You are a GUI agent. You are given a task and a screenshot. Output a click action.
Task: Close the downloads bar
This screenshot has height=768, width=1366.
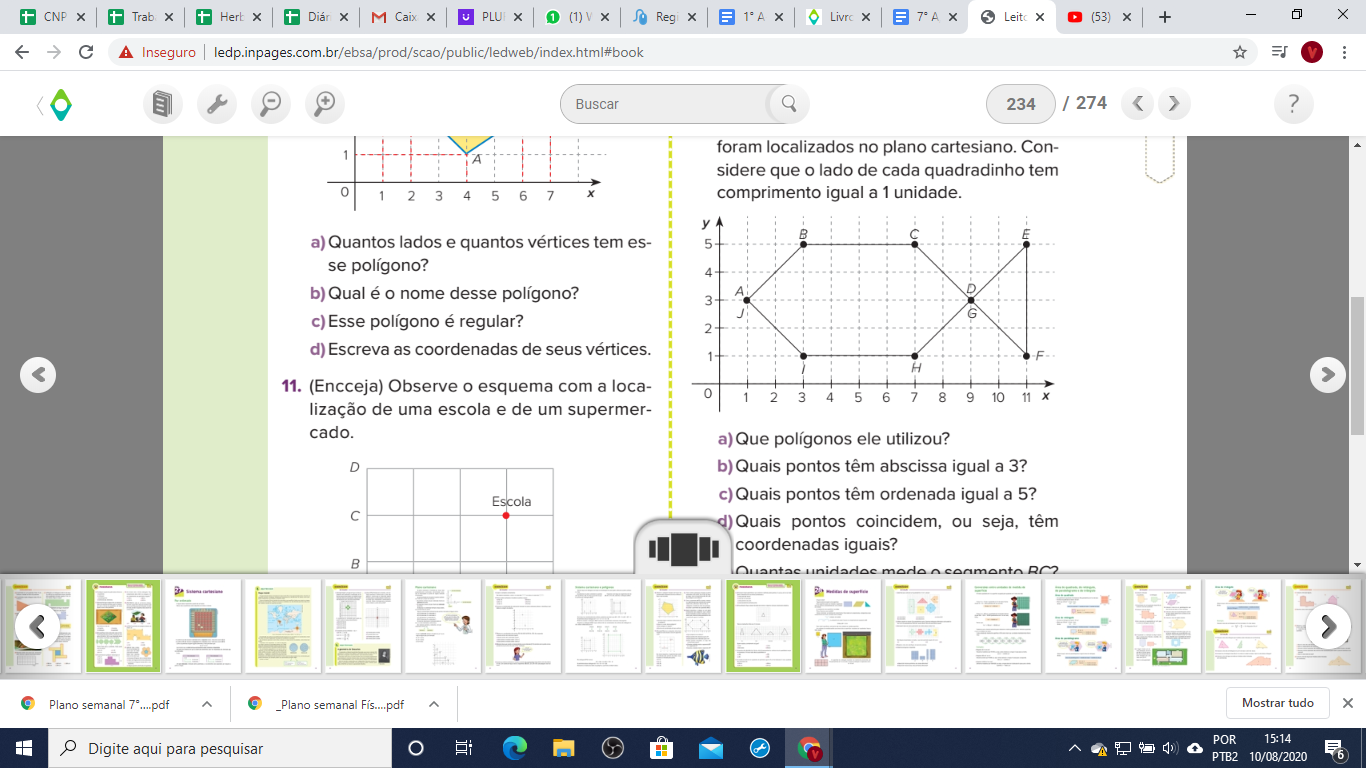pos(1347,703)
